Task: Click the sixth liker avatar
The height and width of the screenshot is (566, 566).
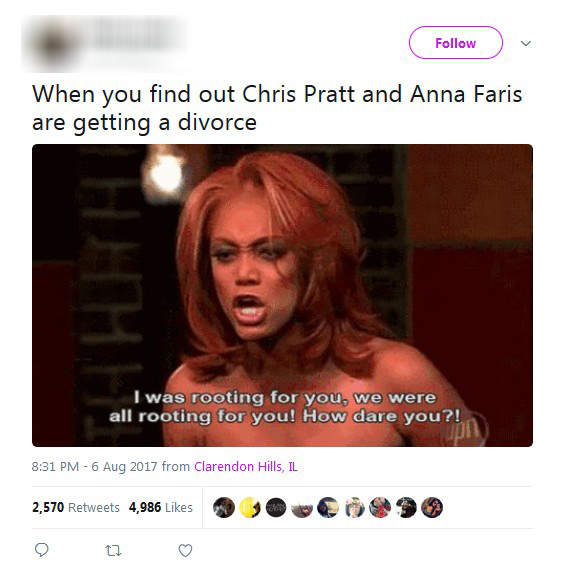Action: [x=354, y=508]
